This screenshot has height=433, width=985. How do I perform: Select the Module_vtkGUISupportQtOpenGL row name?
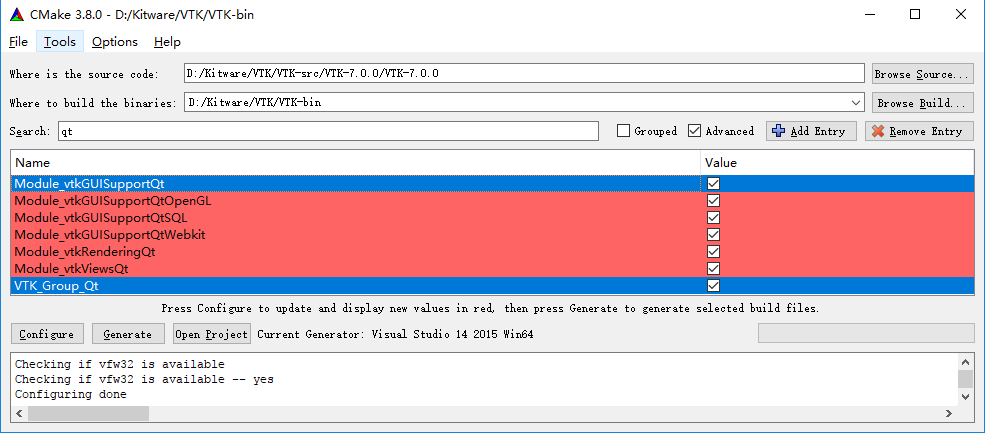pyautogui.click(x=113, y=200)
